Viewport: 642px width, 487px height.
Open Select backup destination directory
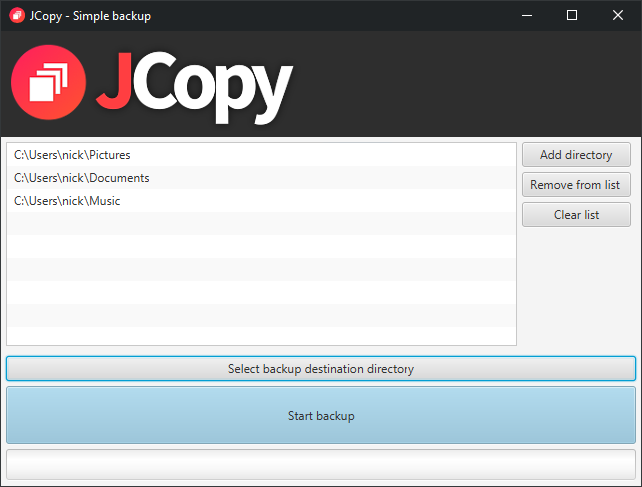(321, 369)
